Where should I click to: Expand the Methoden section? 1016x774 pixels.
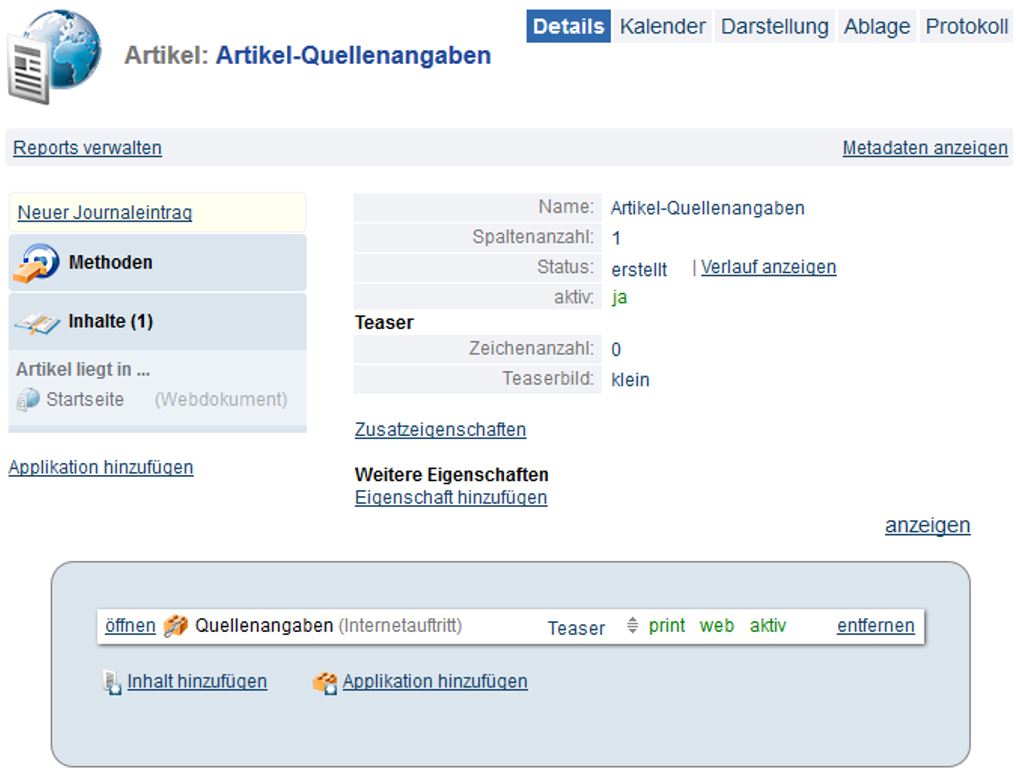coord(110,263)
